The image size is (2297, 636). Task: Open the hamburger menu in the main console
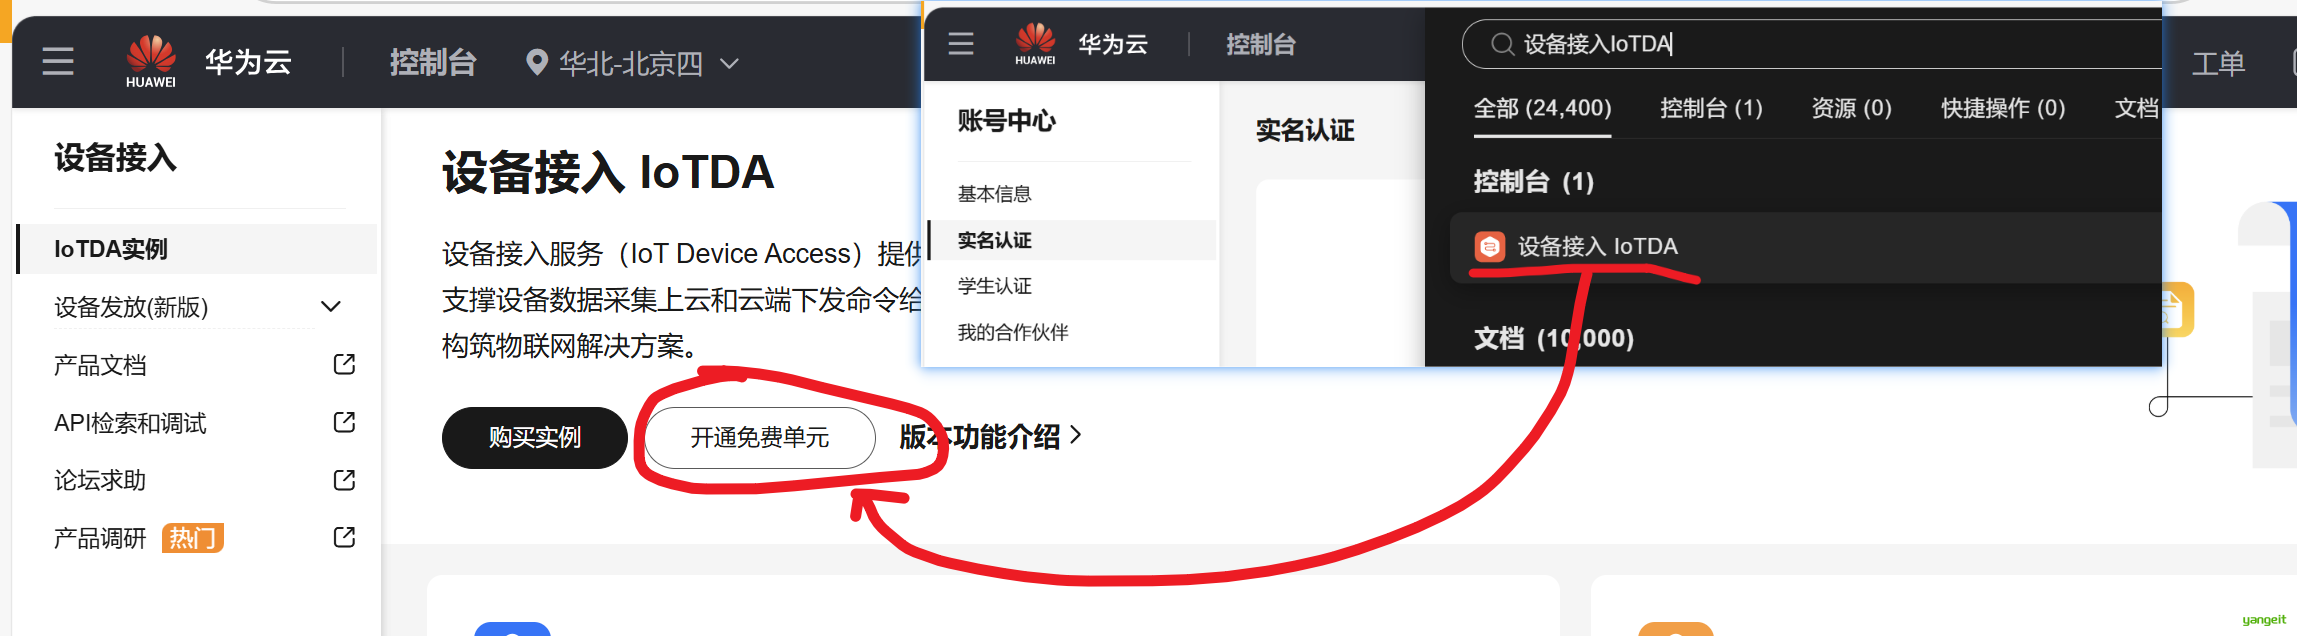coord(58,62)
